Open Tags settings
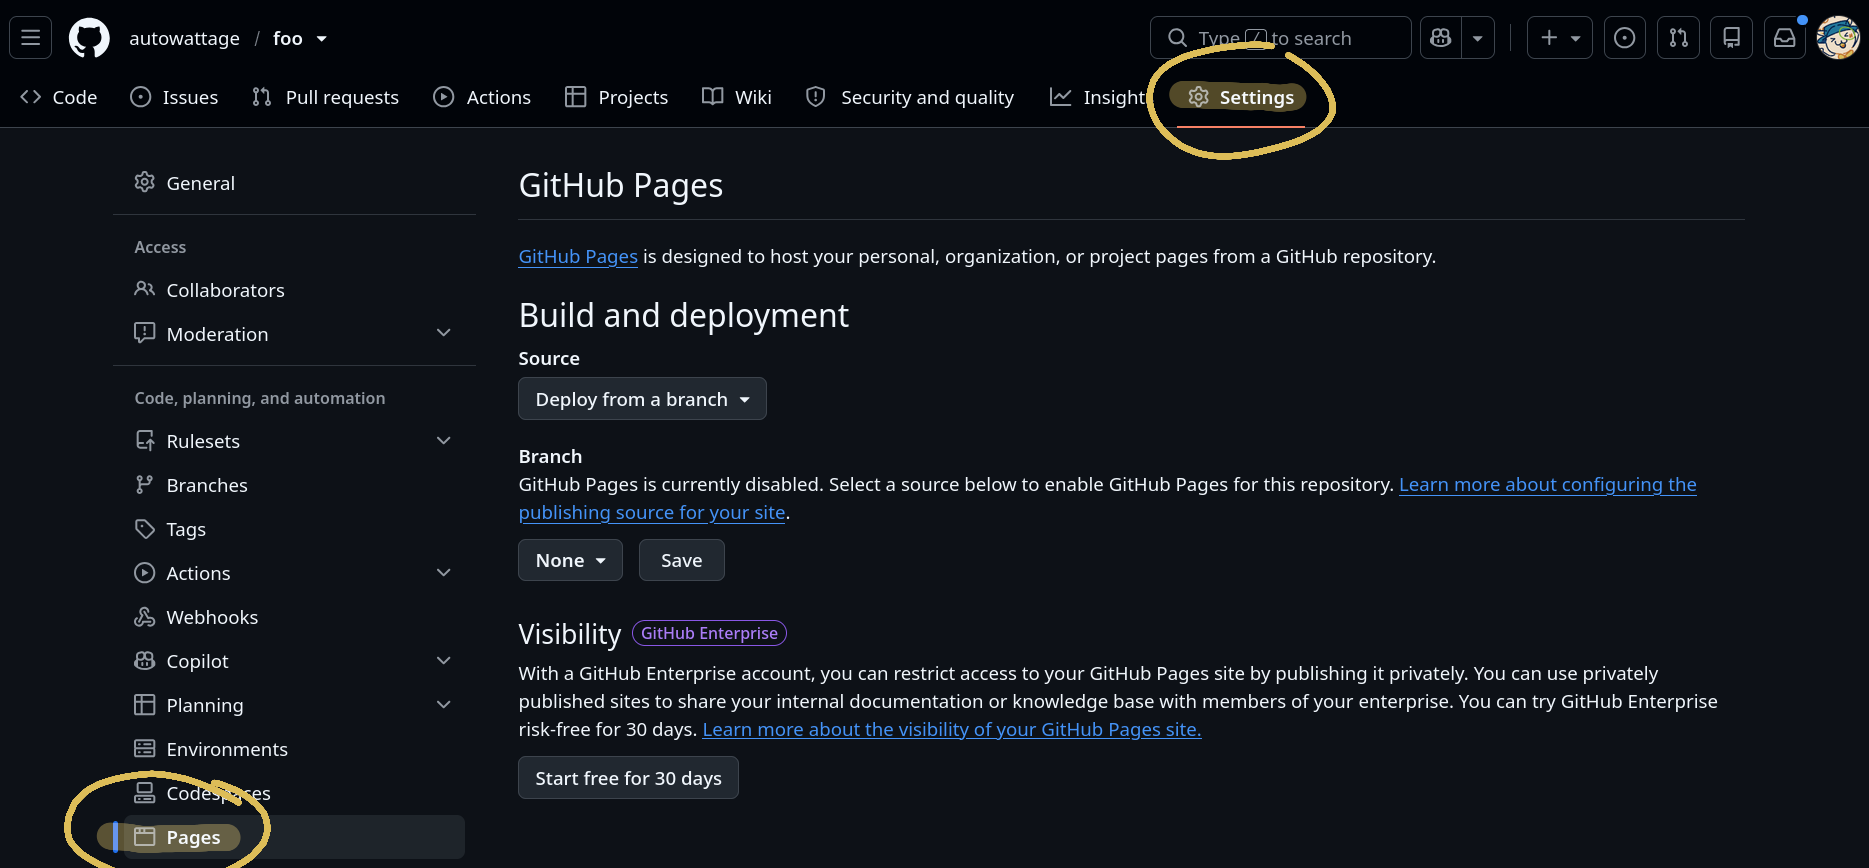This screenshot has width=1869, height=868. tap(294, 529)
